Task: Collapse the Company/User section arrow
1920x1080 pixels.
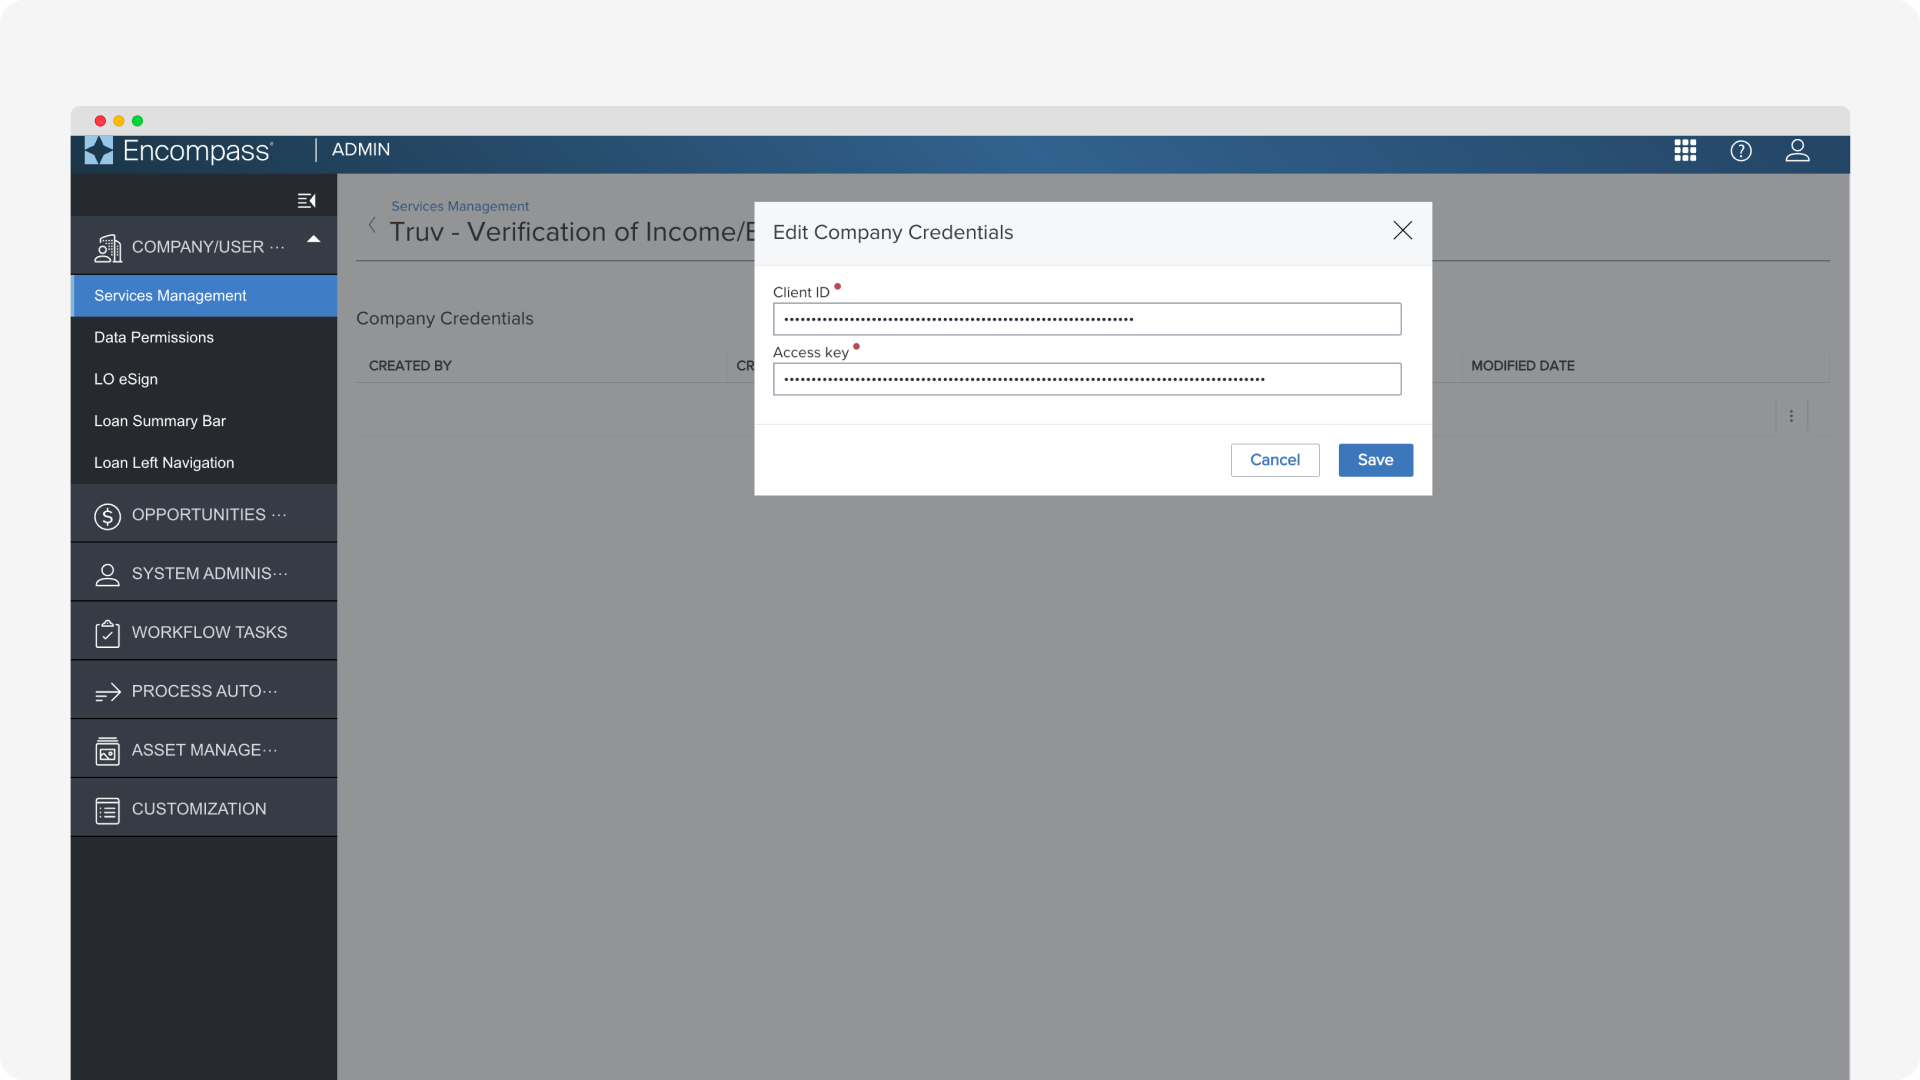Action: [x=313, y=239]
